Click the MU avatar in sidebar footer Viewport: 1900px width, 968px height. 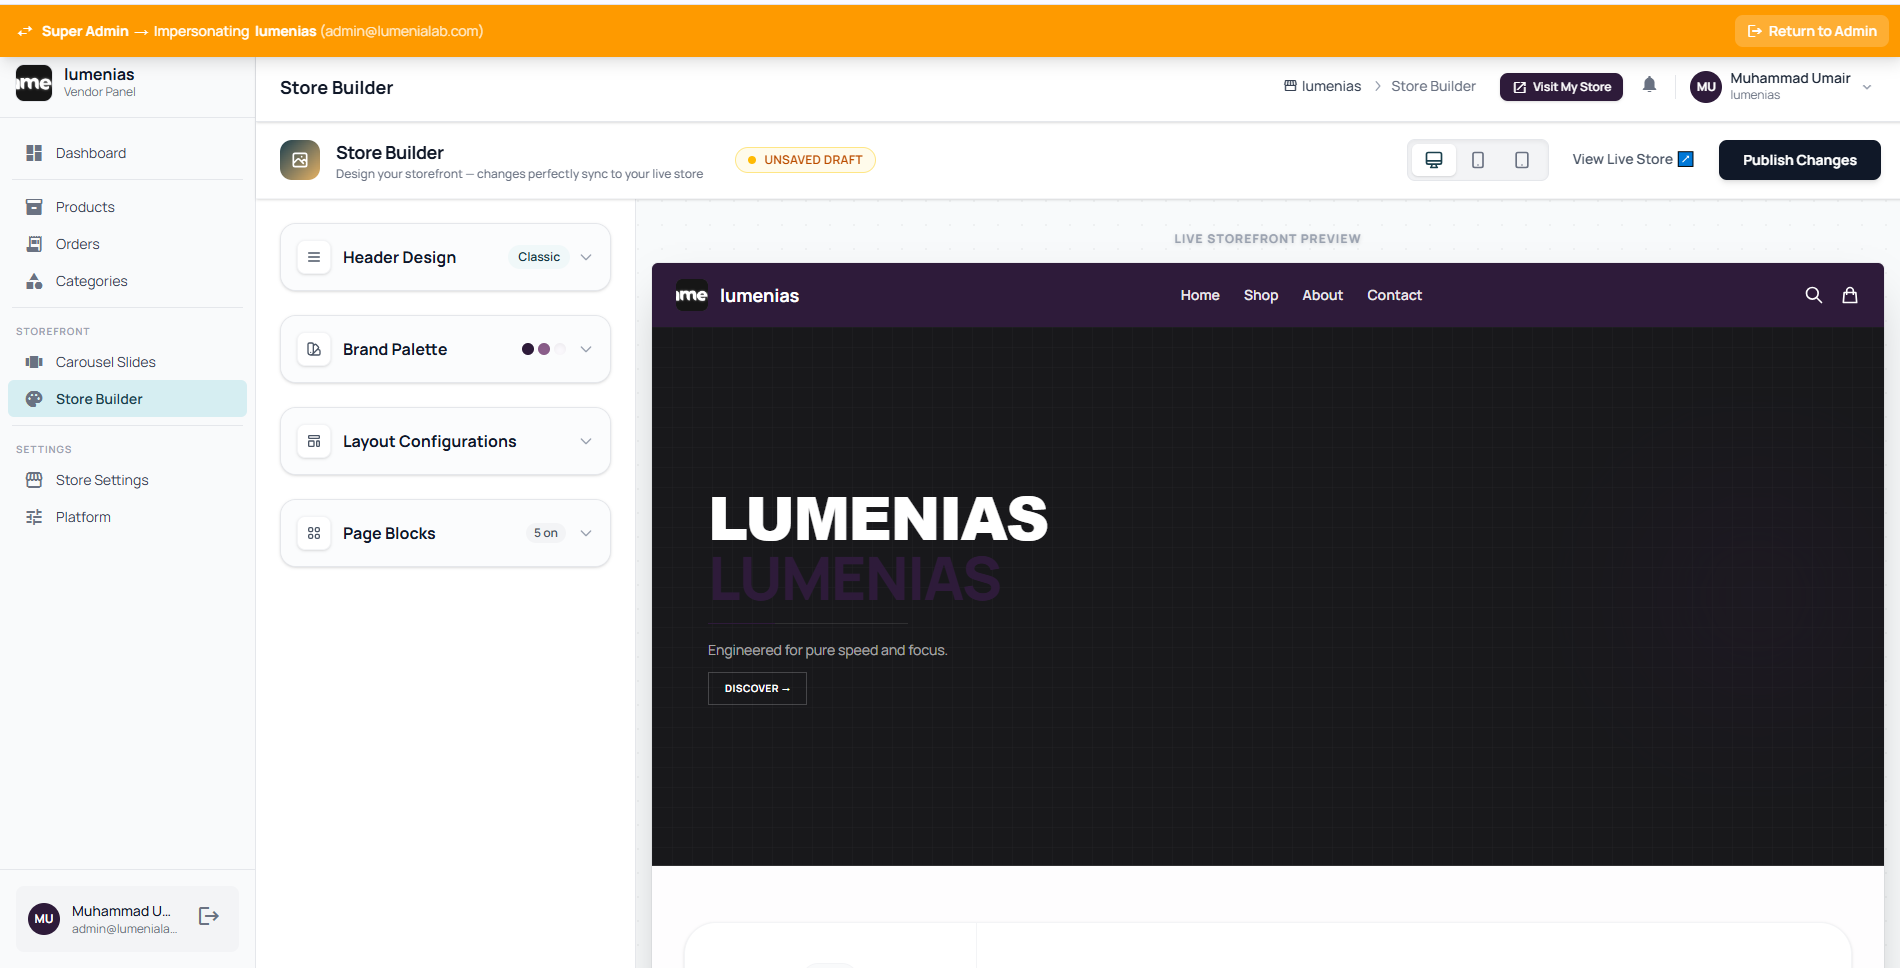point(44,918)
